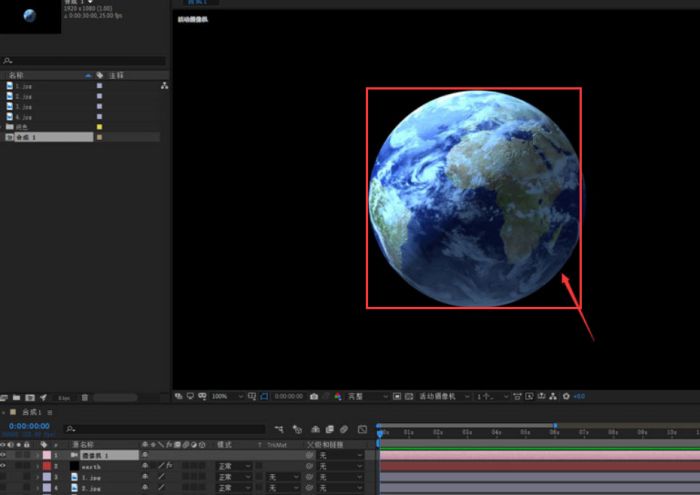Click the delete trash icon in Project panel
This screenshot has width=700, height=495.
[84, 398]
